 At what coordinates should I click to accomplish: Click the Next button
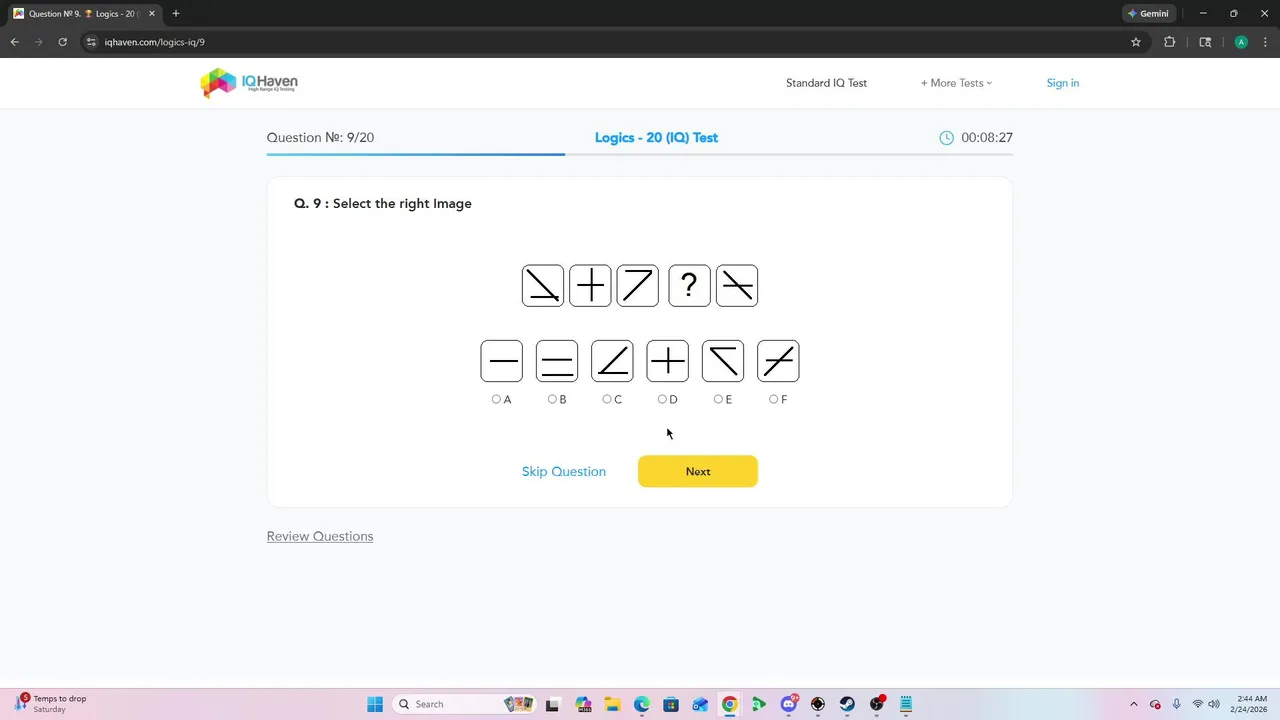pyautogui.click(x=698, y=471)
